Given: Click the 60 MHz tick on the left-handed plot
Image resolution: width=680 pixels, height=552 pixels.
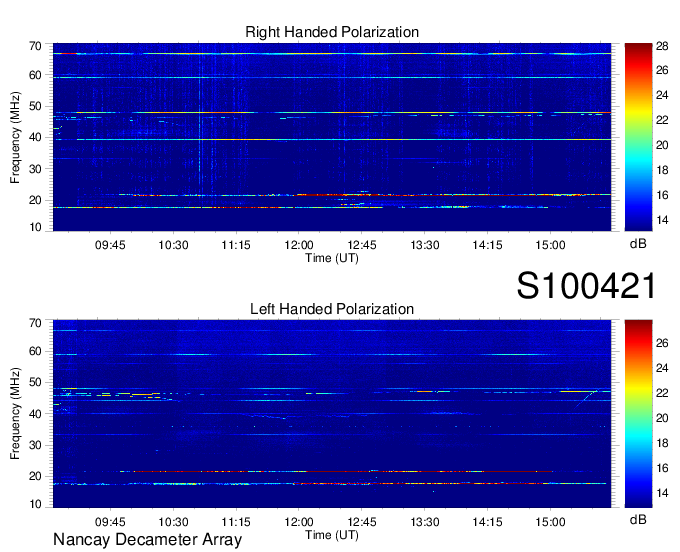Looking at the screenshot, I should (35, 352).
